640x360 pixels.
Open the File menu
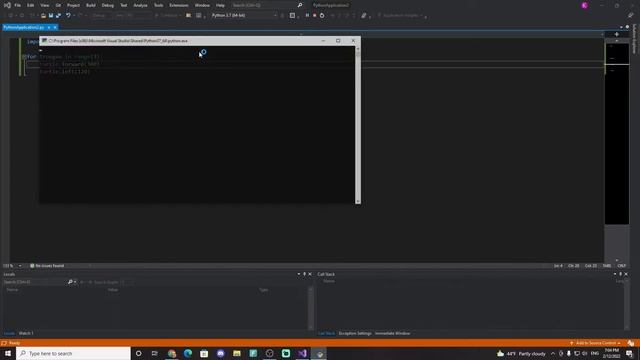click(x=18, y=5)
